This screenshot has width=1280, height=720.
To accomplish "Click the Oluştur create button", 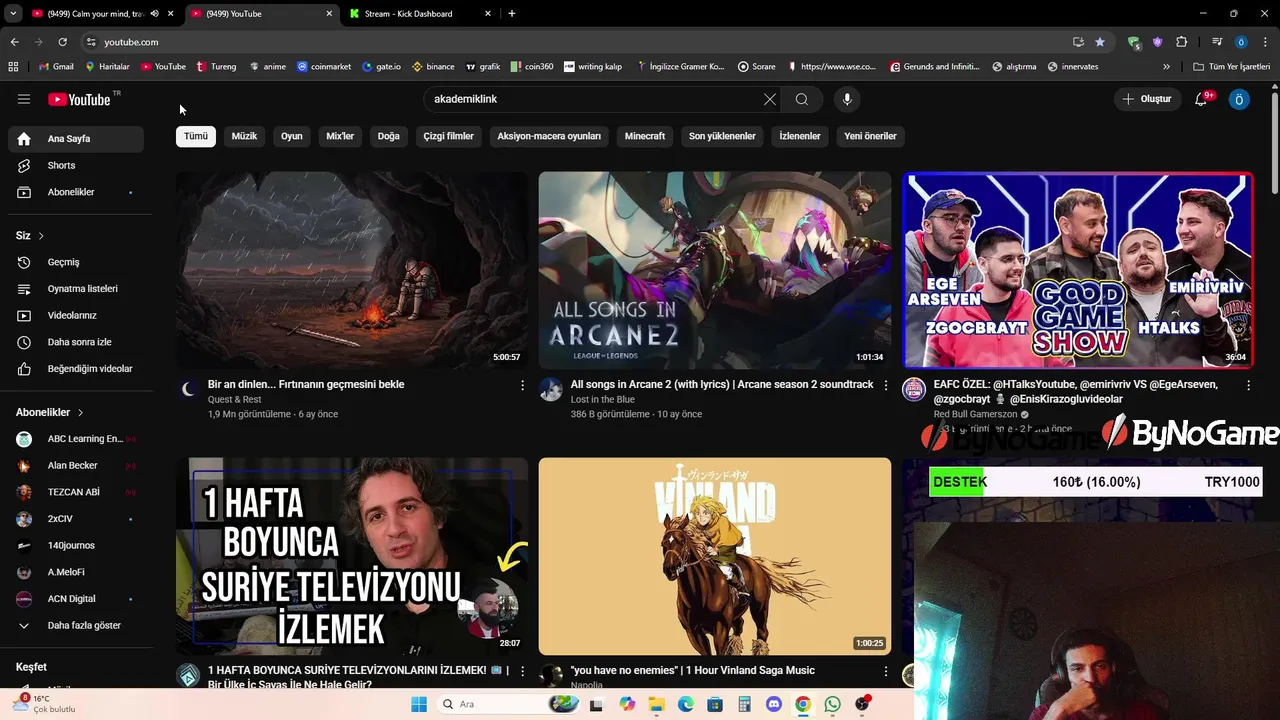I will point(1146,99).
